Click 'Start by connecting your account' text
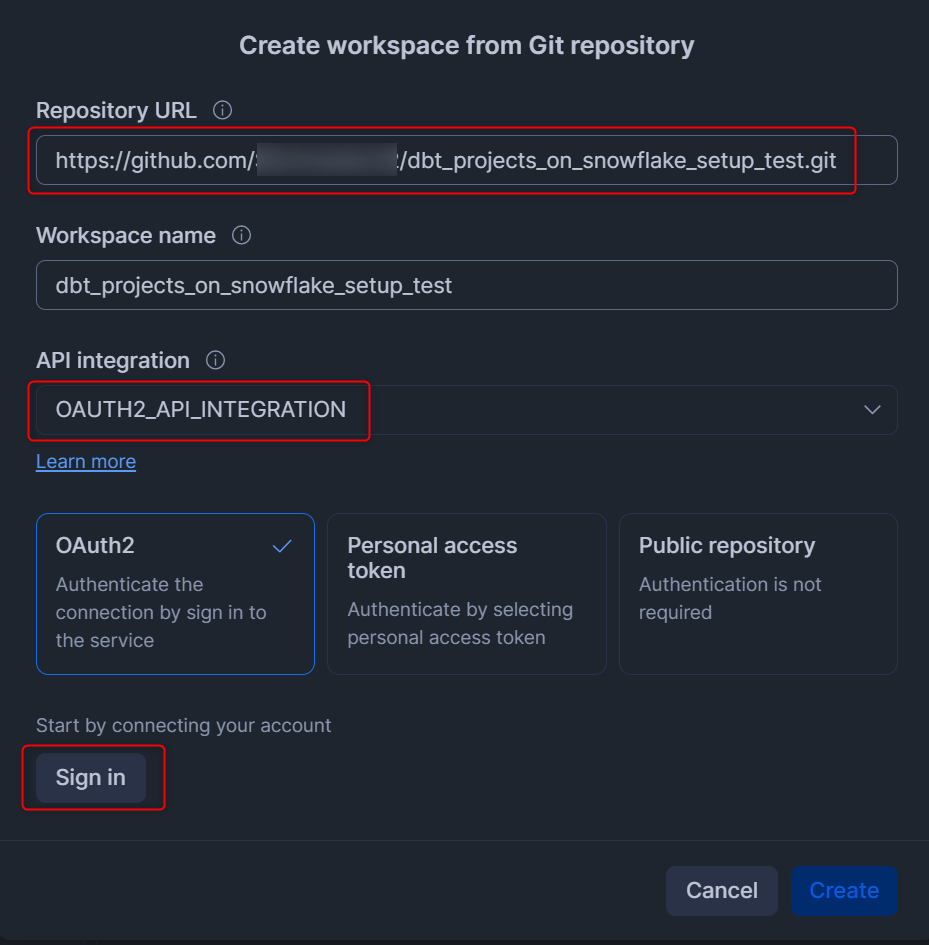 tap(183, 726)
